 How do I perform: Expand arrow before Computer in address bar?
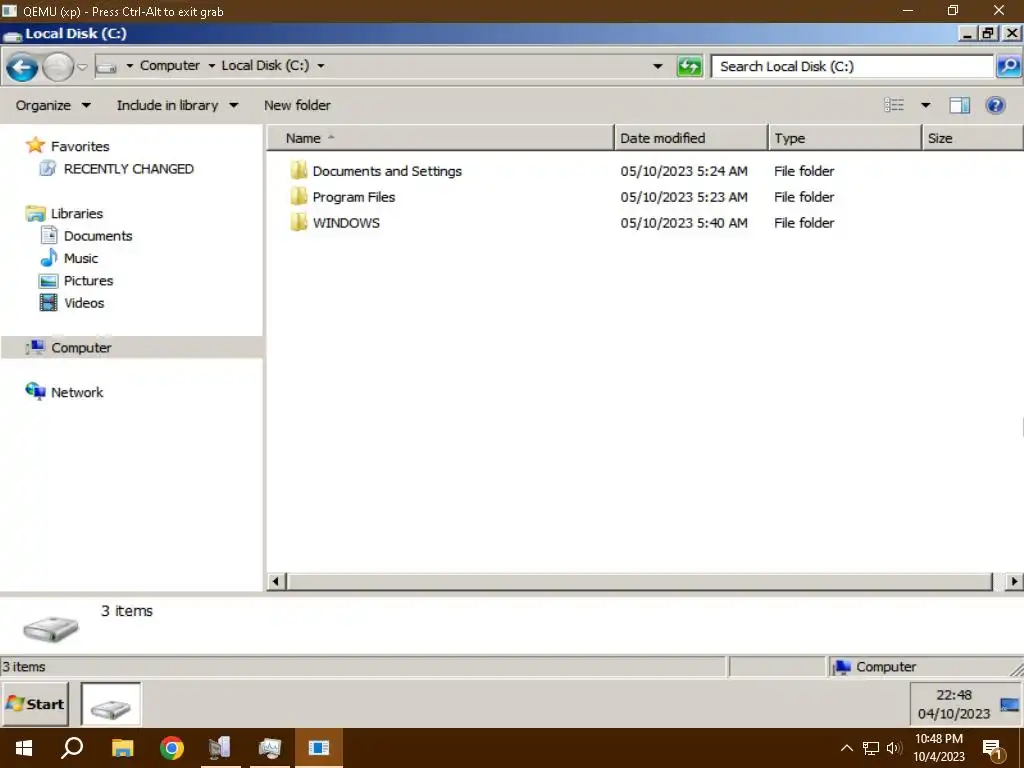point(129,66)
